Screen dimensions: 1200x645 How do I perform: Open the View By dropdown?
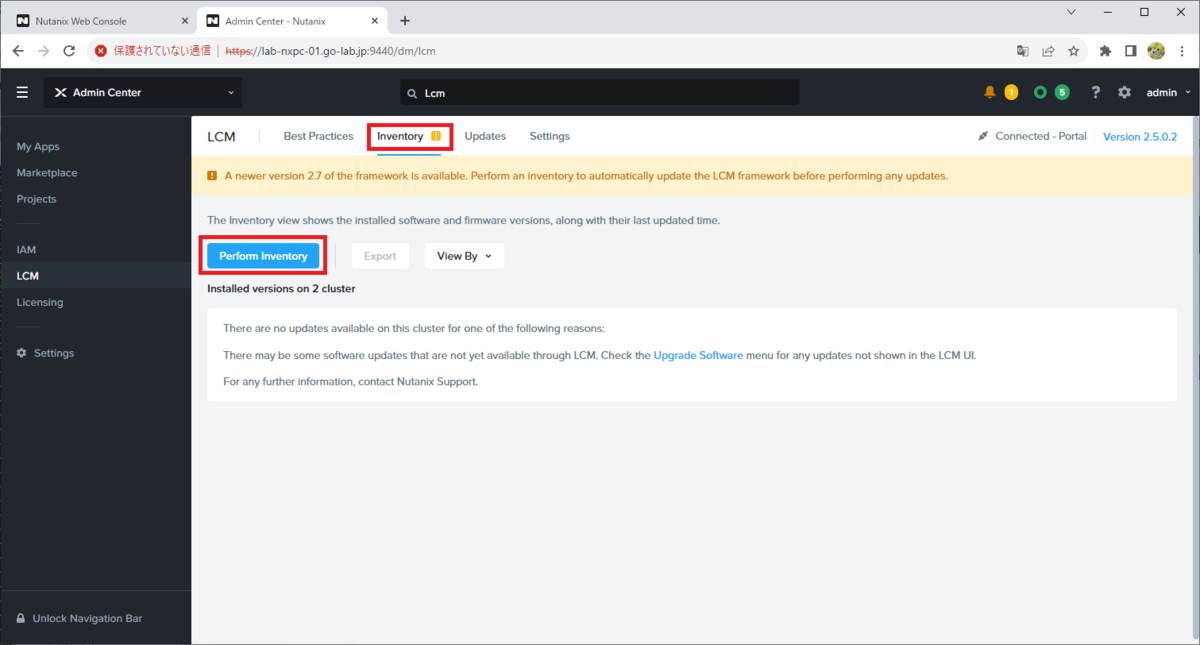(x=464, y=256)
